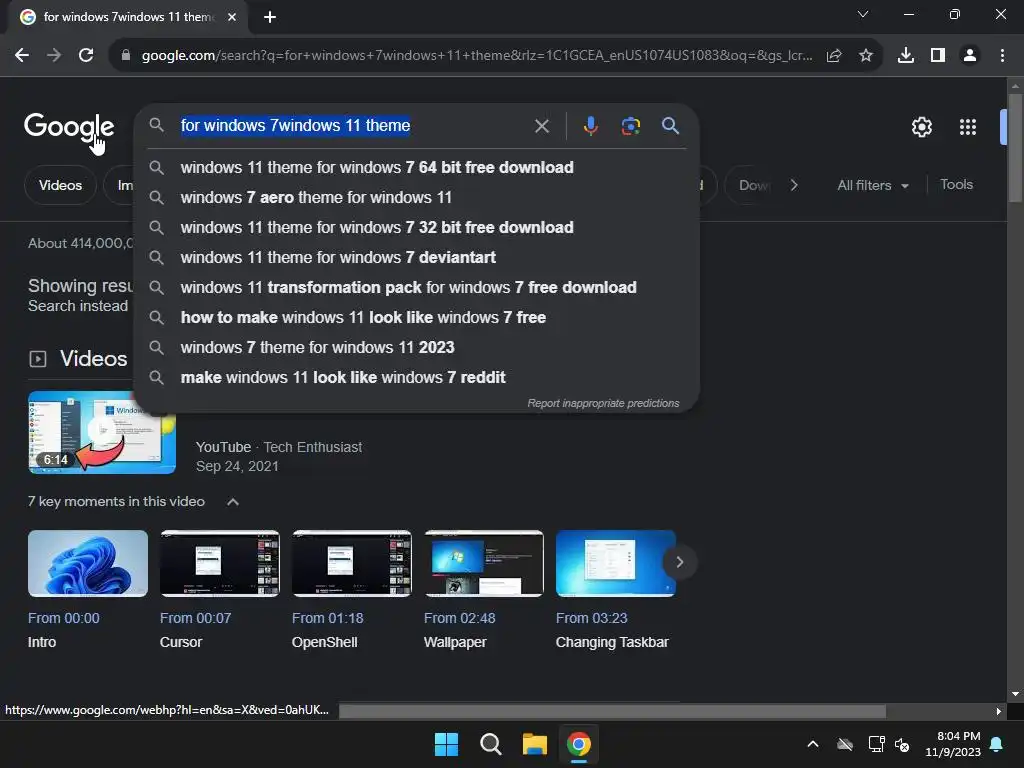Click the horizontal scrollbar right arrow

coord(999,711)
